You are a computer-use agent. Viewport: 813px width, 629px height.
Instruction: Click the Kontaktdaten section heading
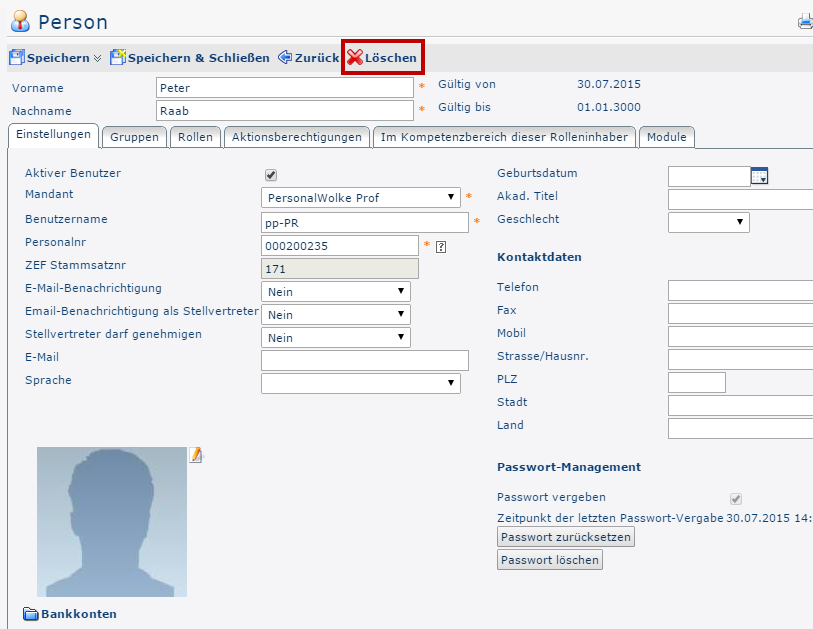(539, 257)
